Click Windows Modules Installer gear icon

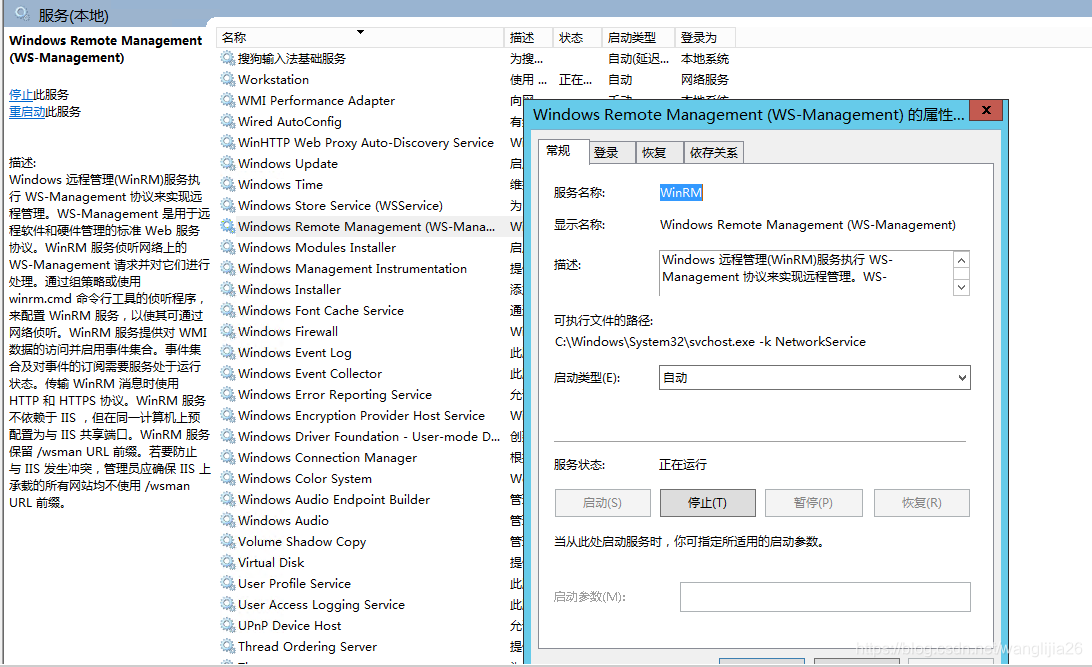tap(228, 247)
